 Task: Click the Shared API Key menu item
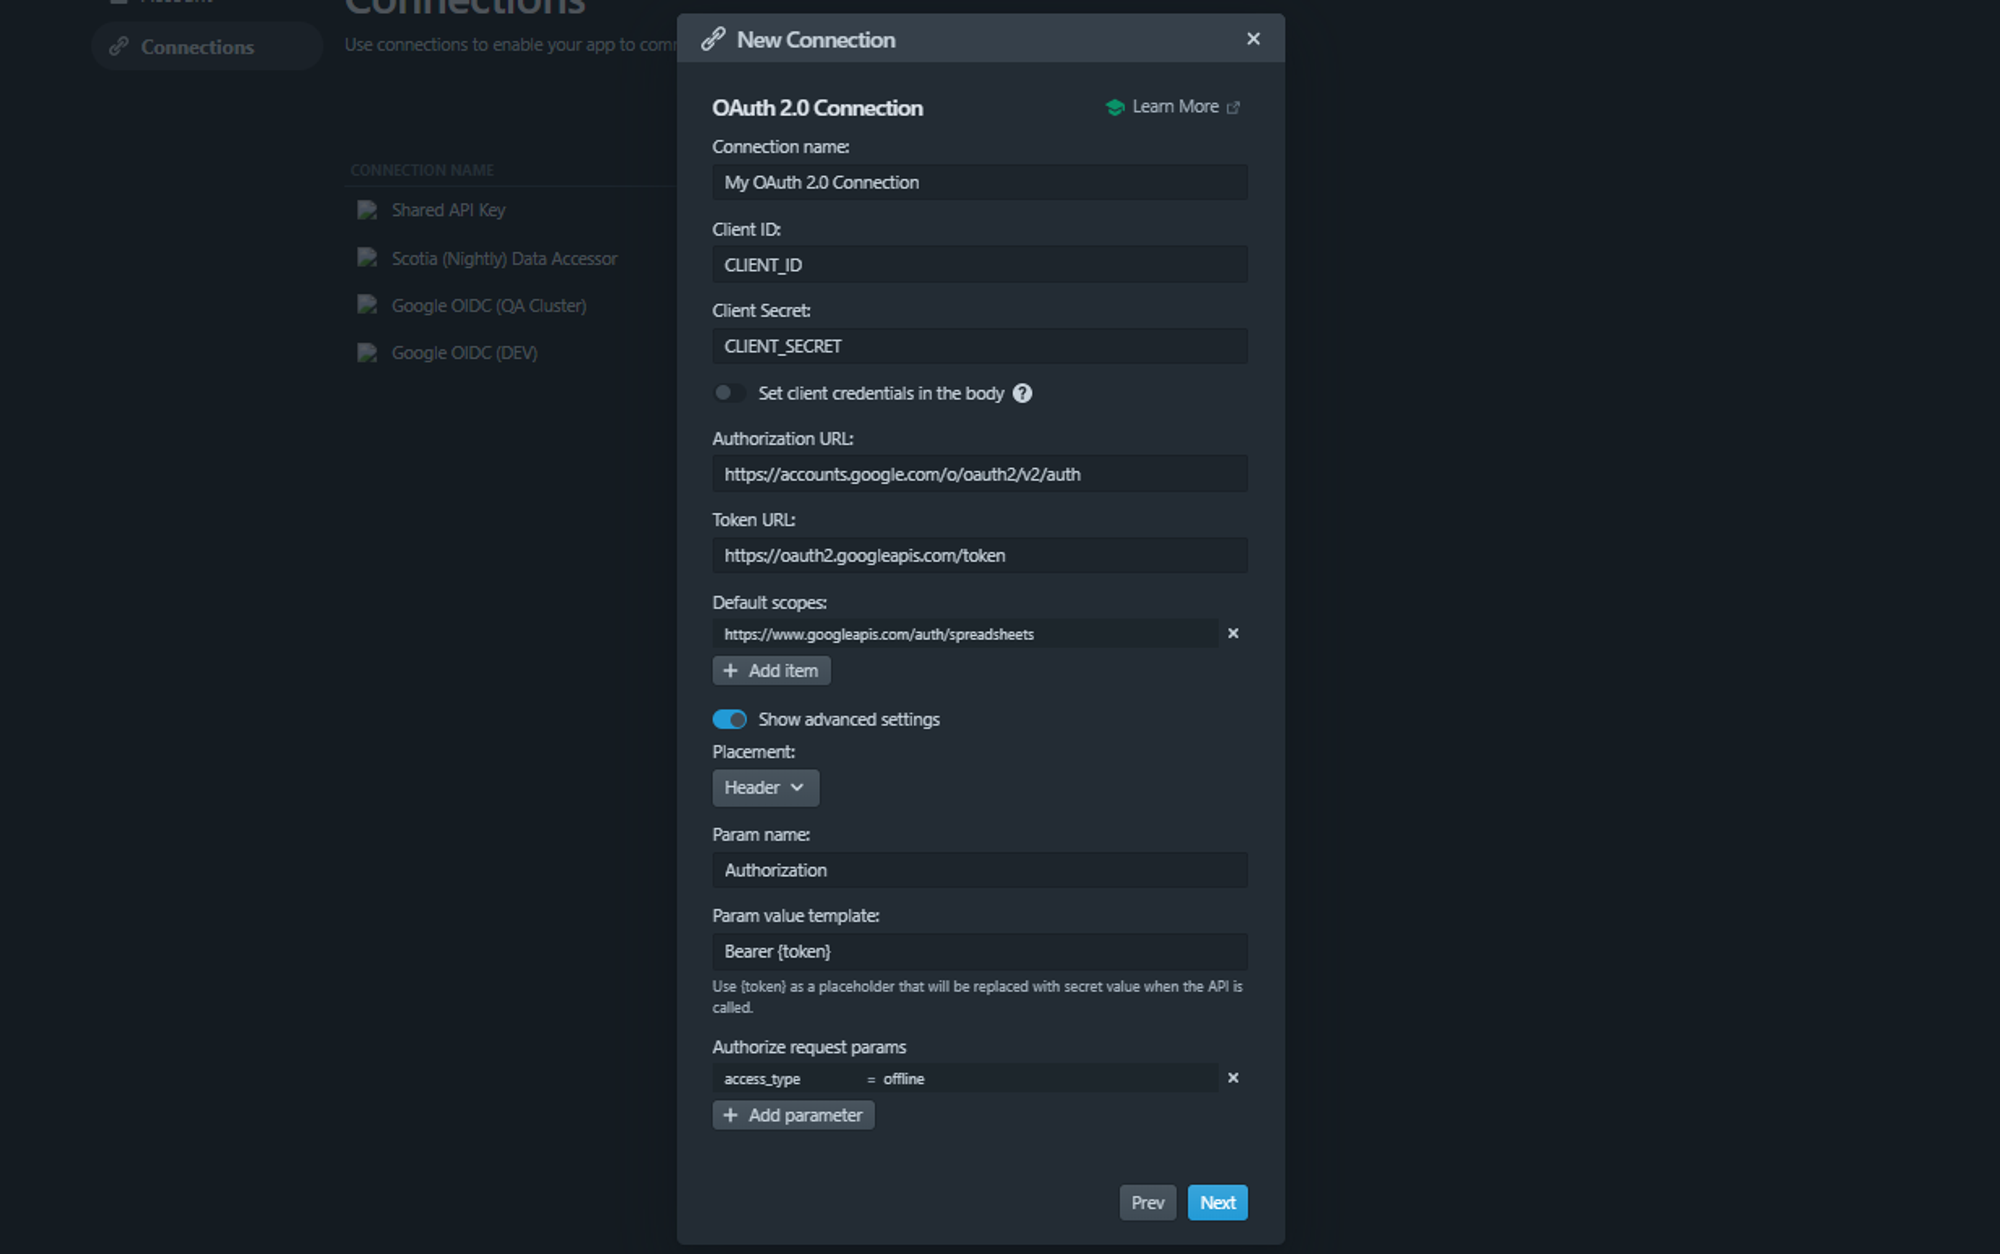tap(449, 208)
